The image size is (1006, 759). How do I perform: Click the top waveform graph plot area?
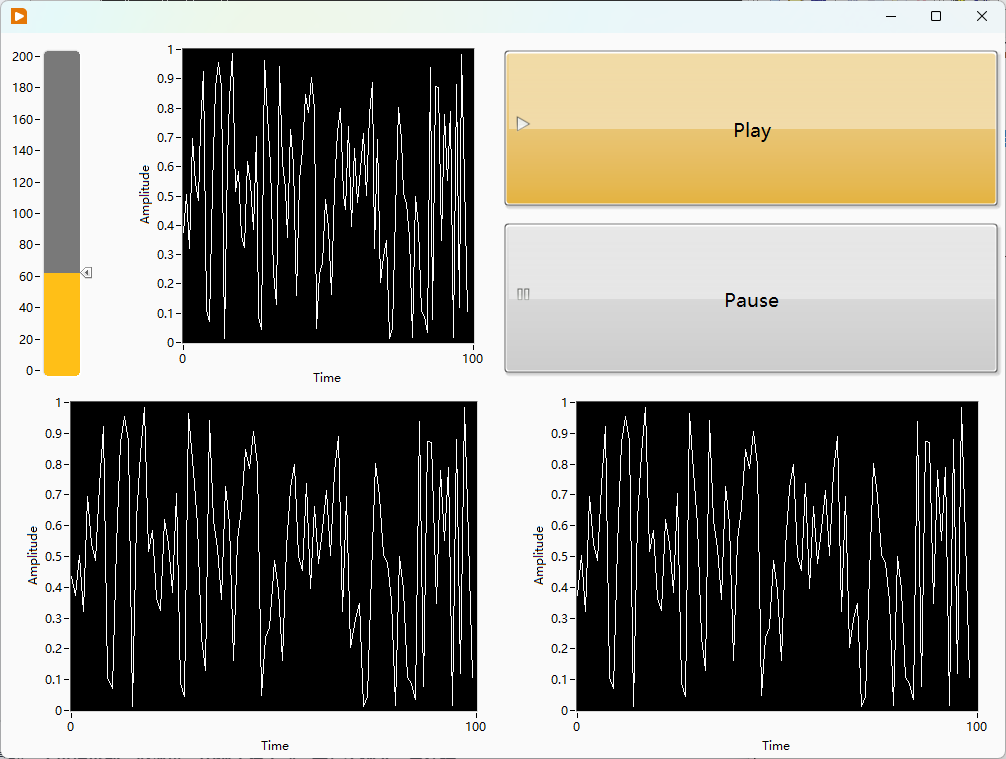pos(328,196)
